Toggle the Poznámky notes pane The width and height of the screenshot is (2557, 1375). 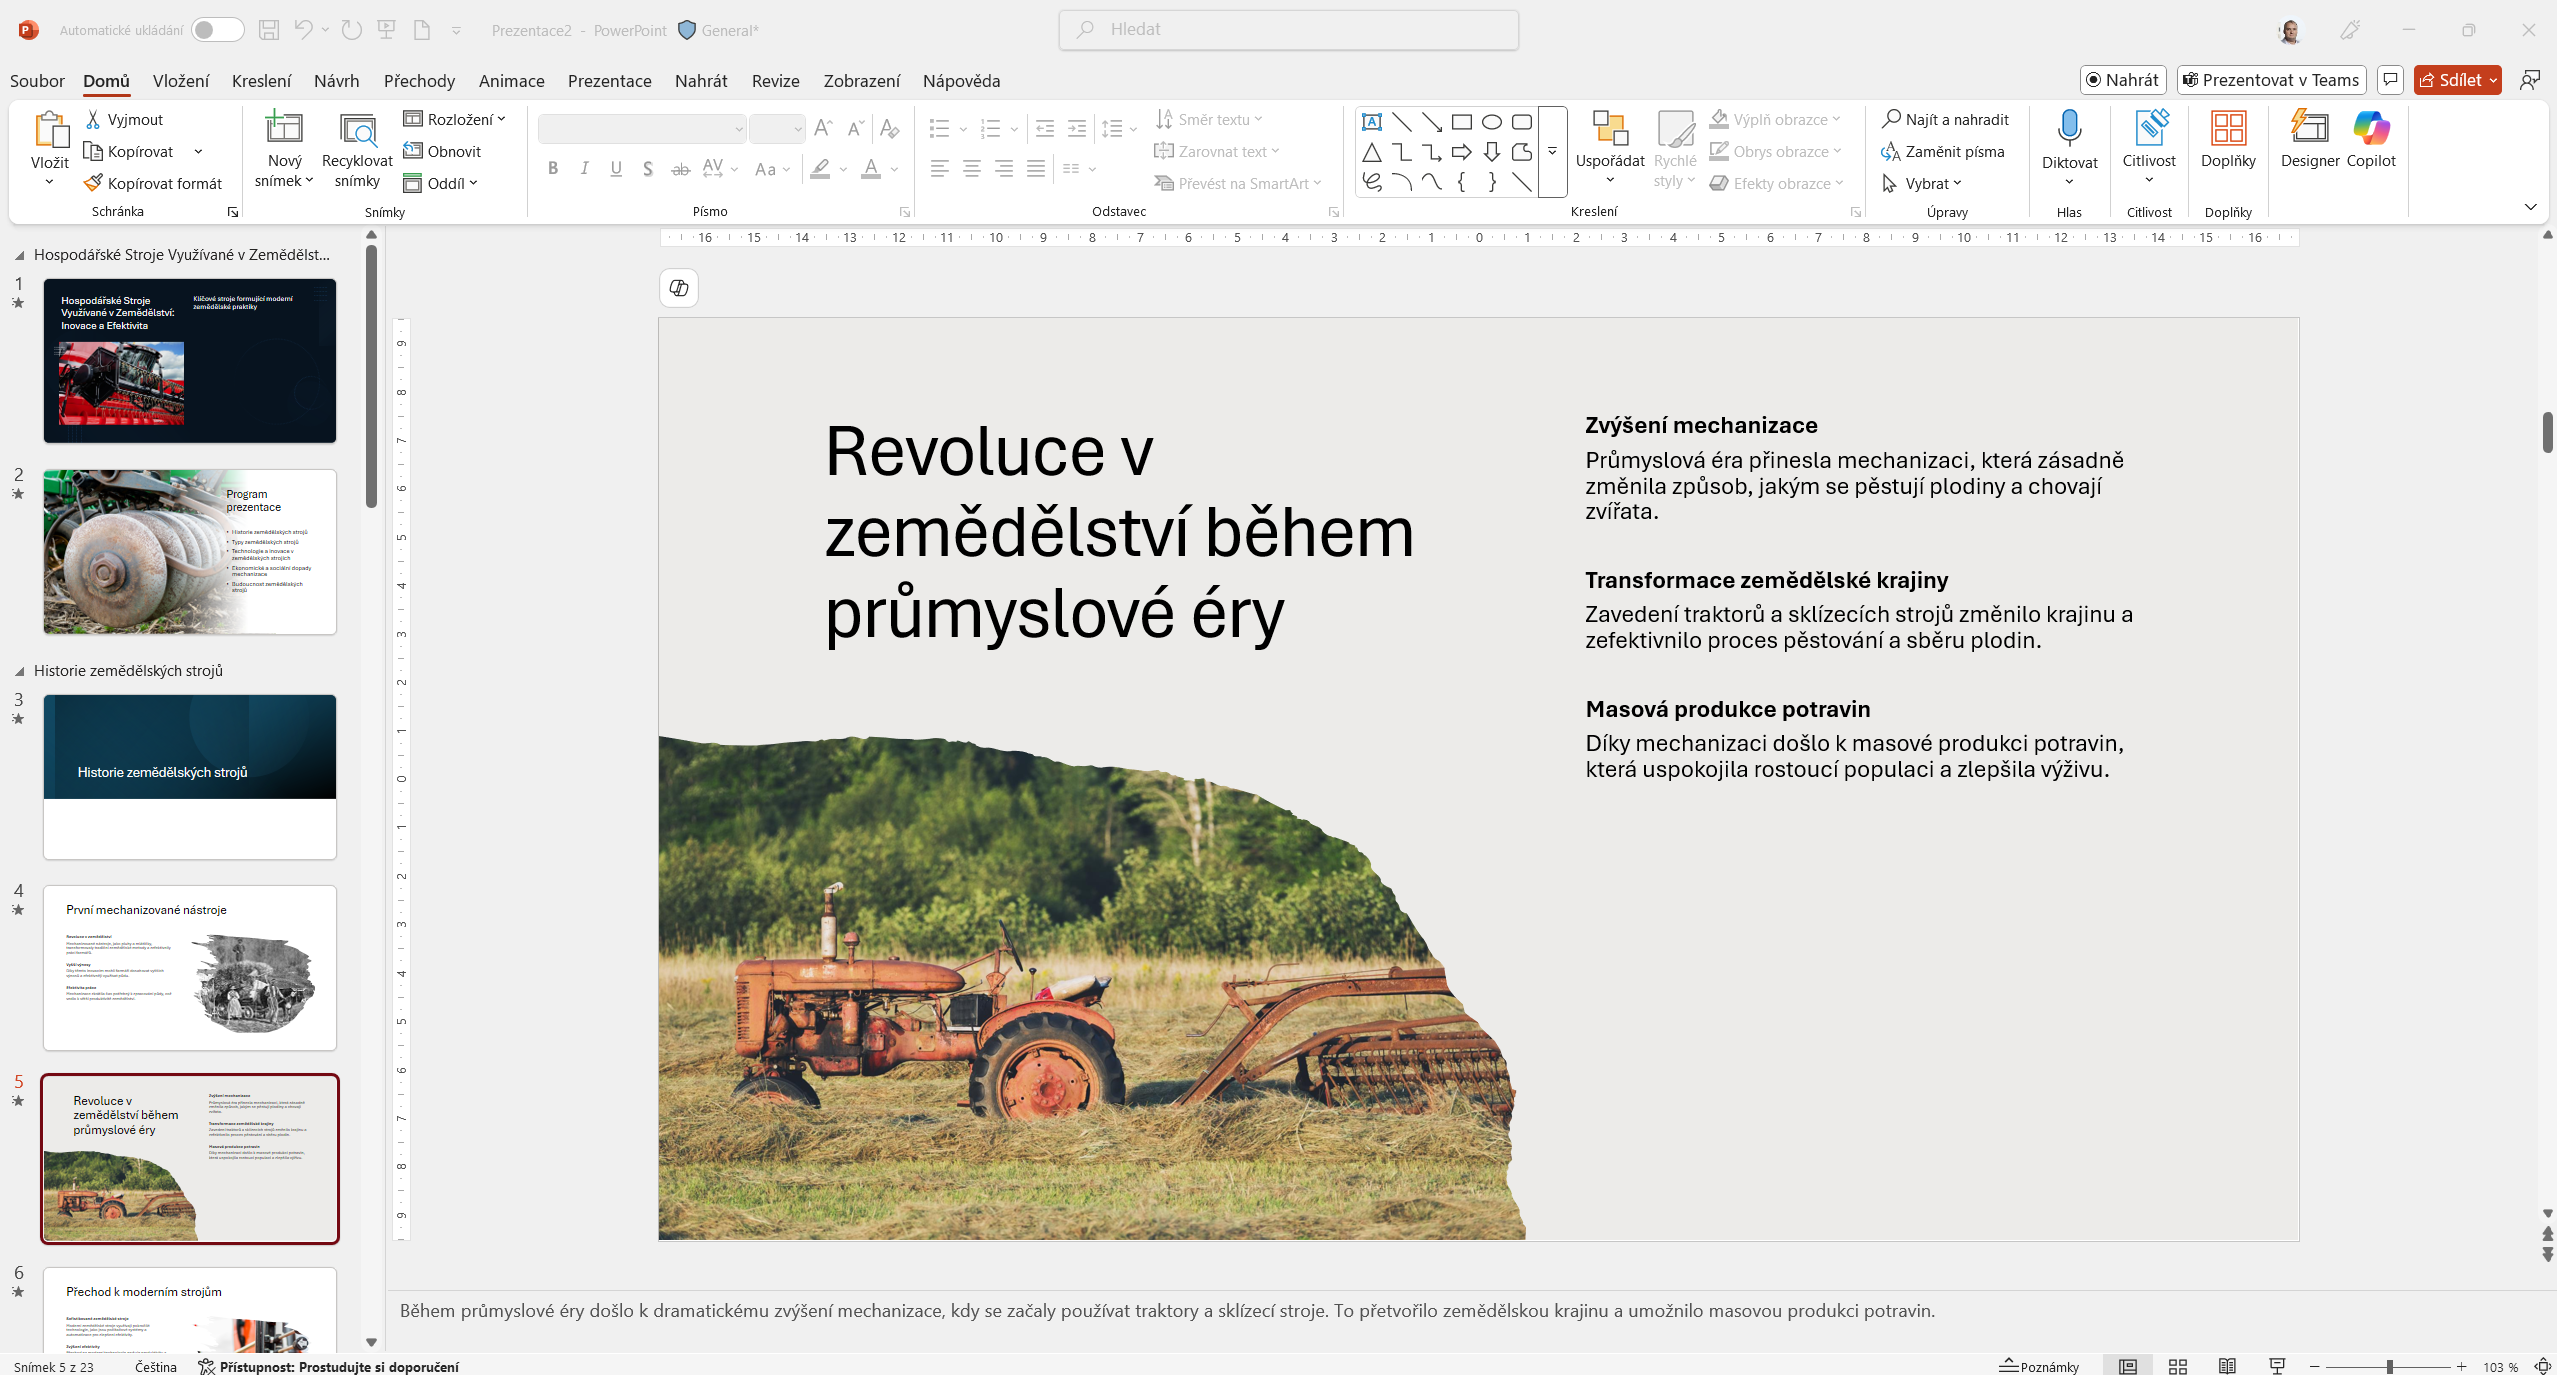[x=2038, y=1366]
